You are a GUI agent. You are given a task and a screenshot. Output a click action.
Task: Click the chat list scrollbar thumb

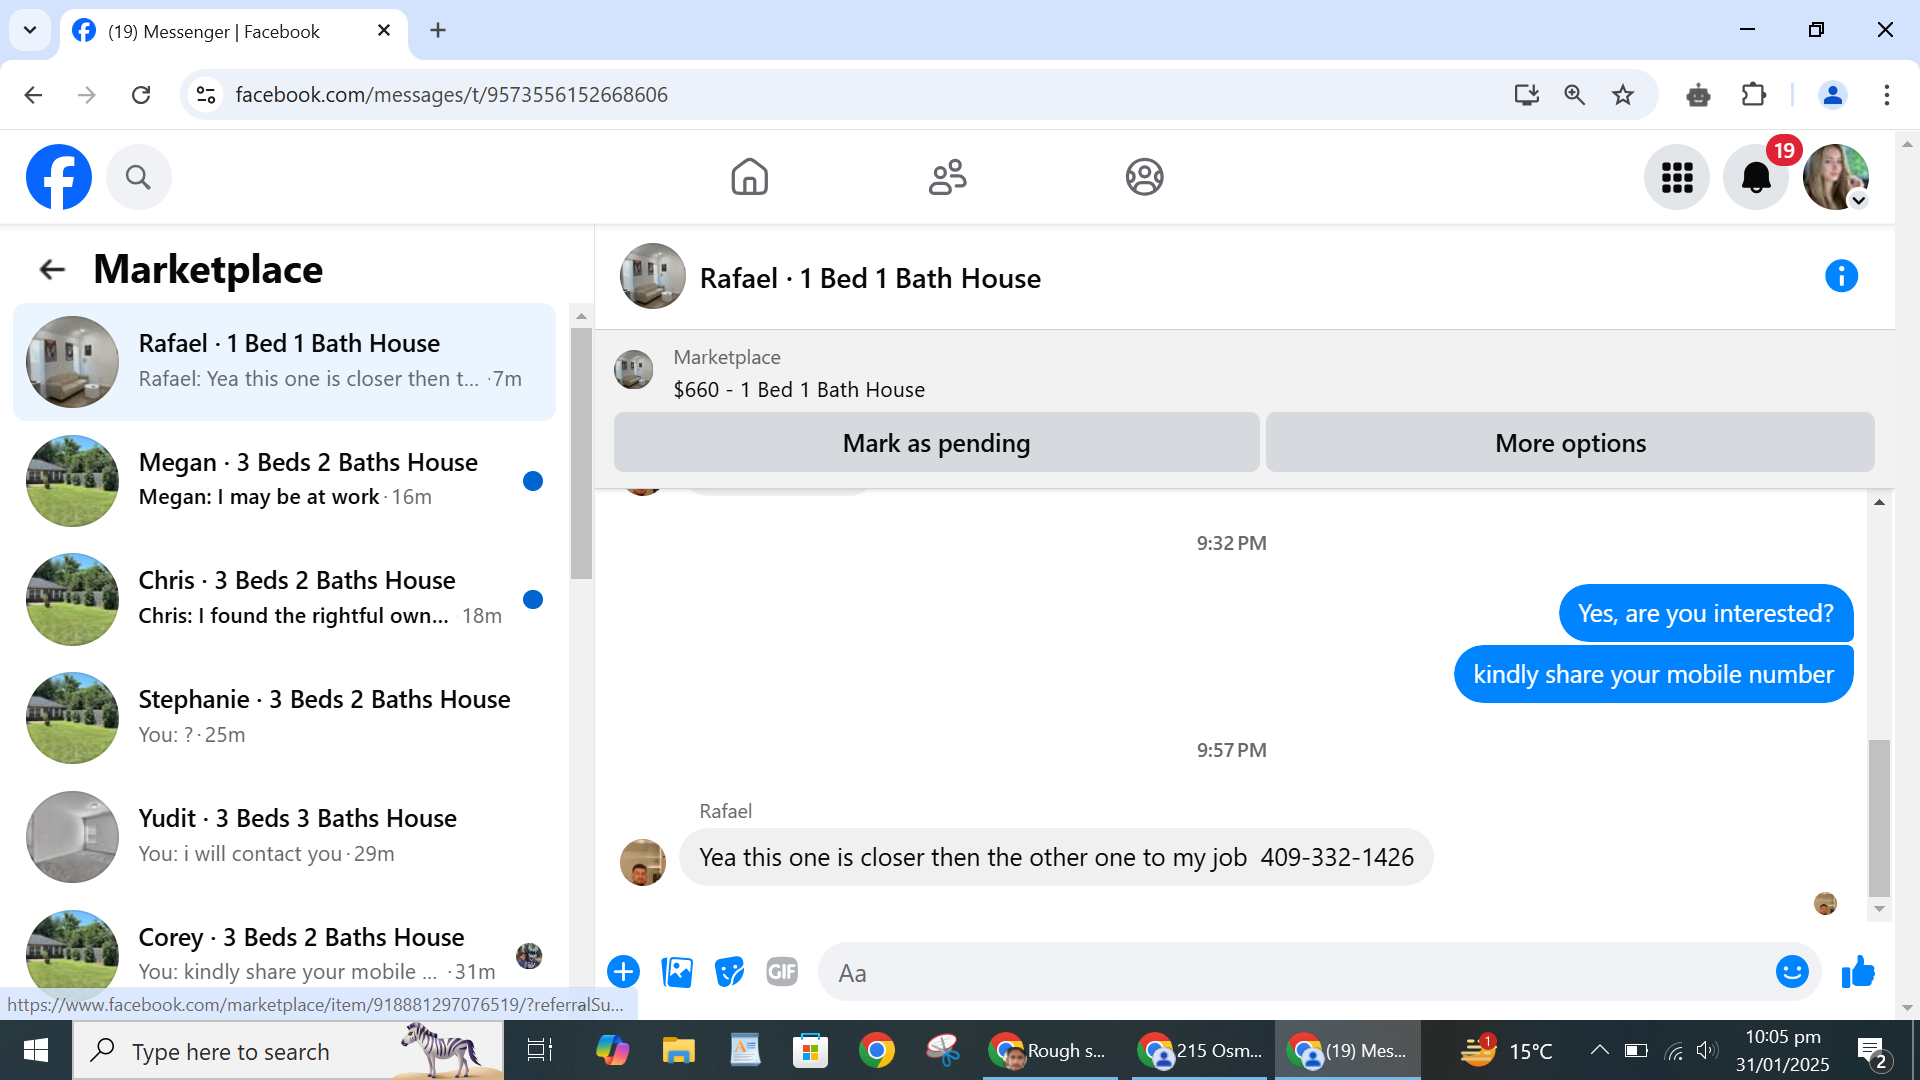(581, 453)
